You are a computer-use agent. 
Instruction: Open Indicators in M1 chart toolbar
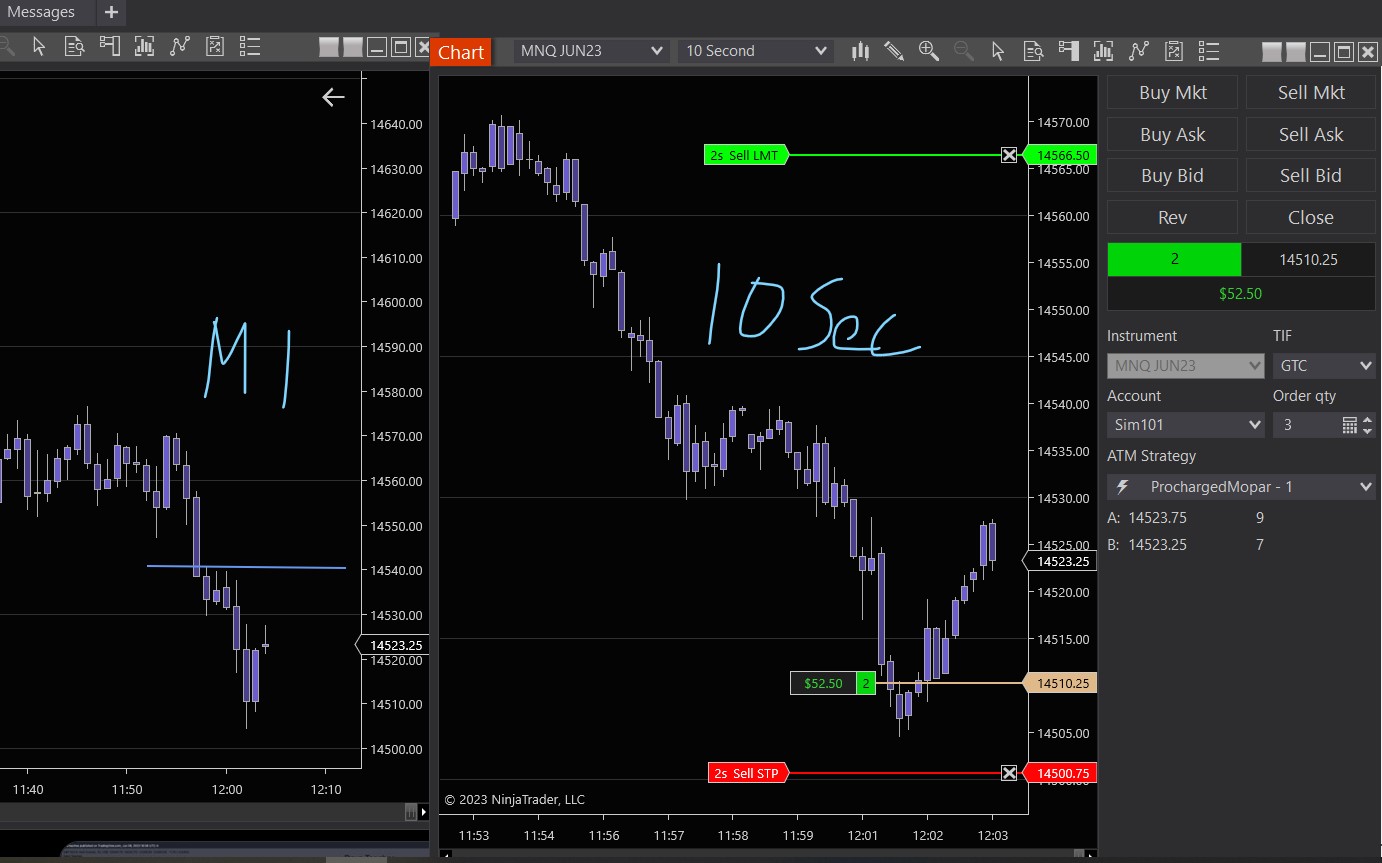[x=180, y=46]
